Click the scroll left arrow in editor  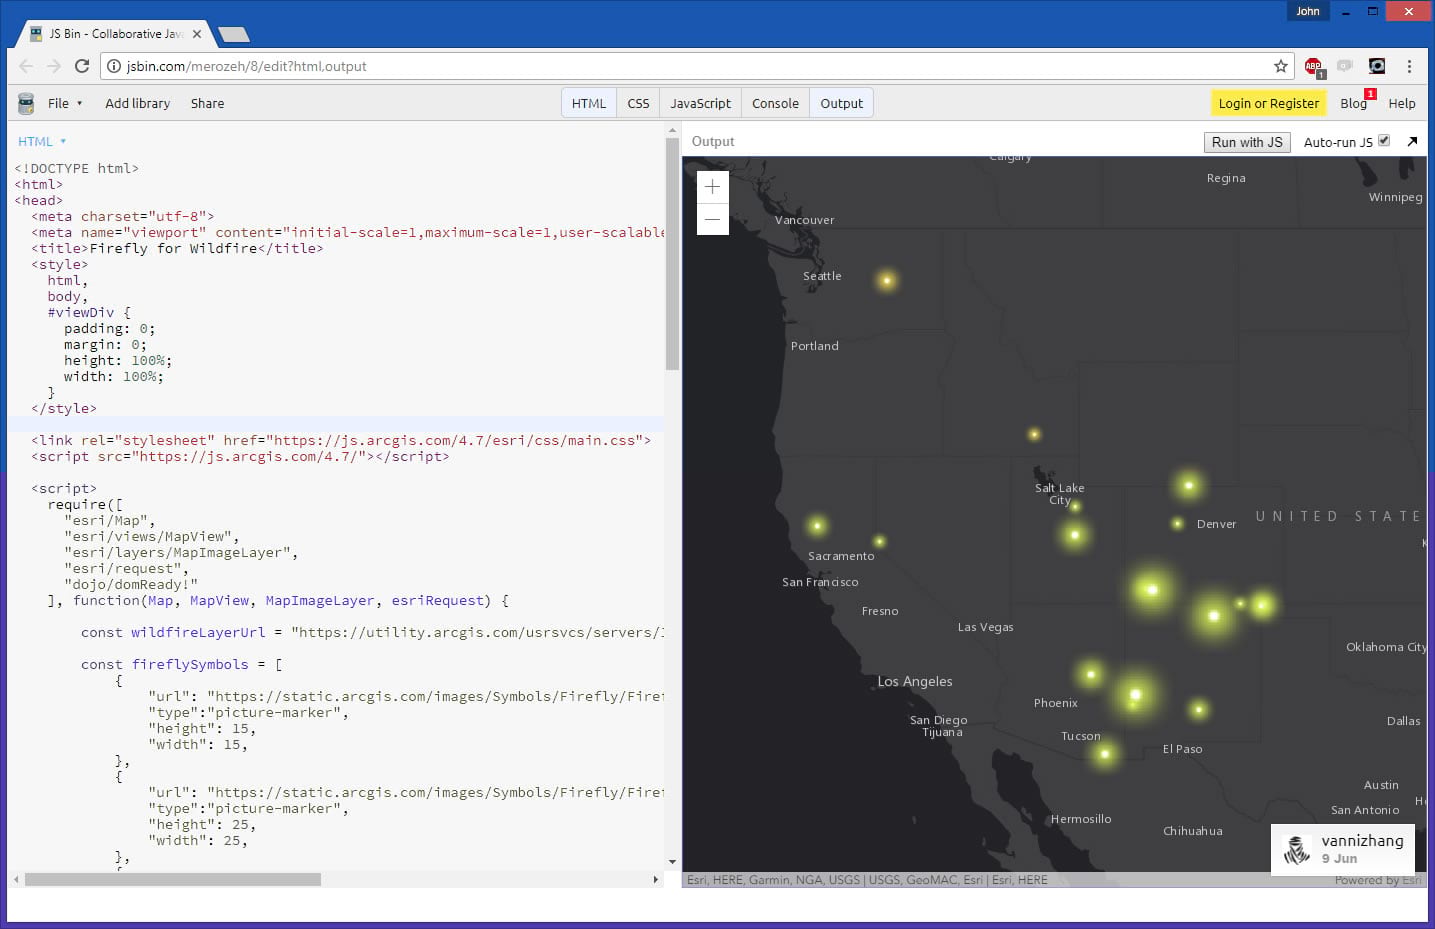coord(16,880)
